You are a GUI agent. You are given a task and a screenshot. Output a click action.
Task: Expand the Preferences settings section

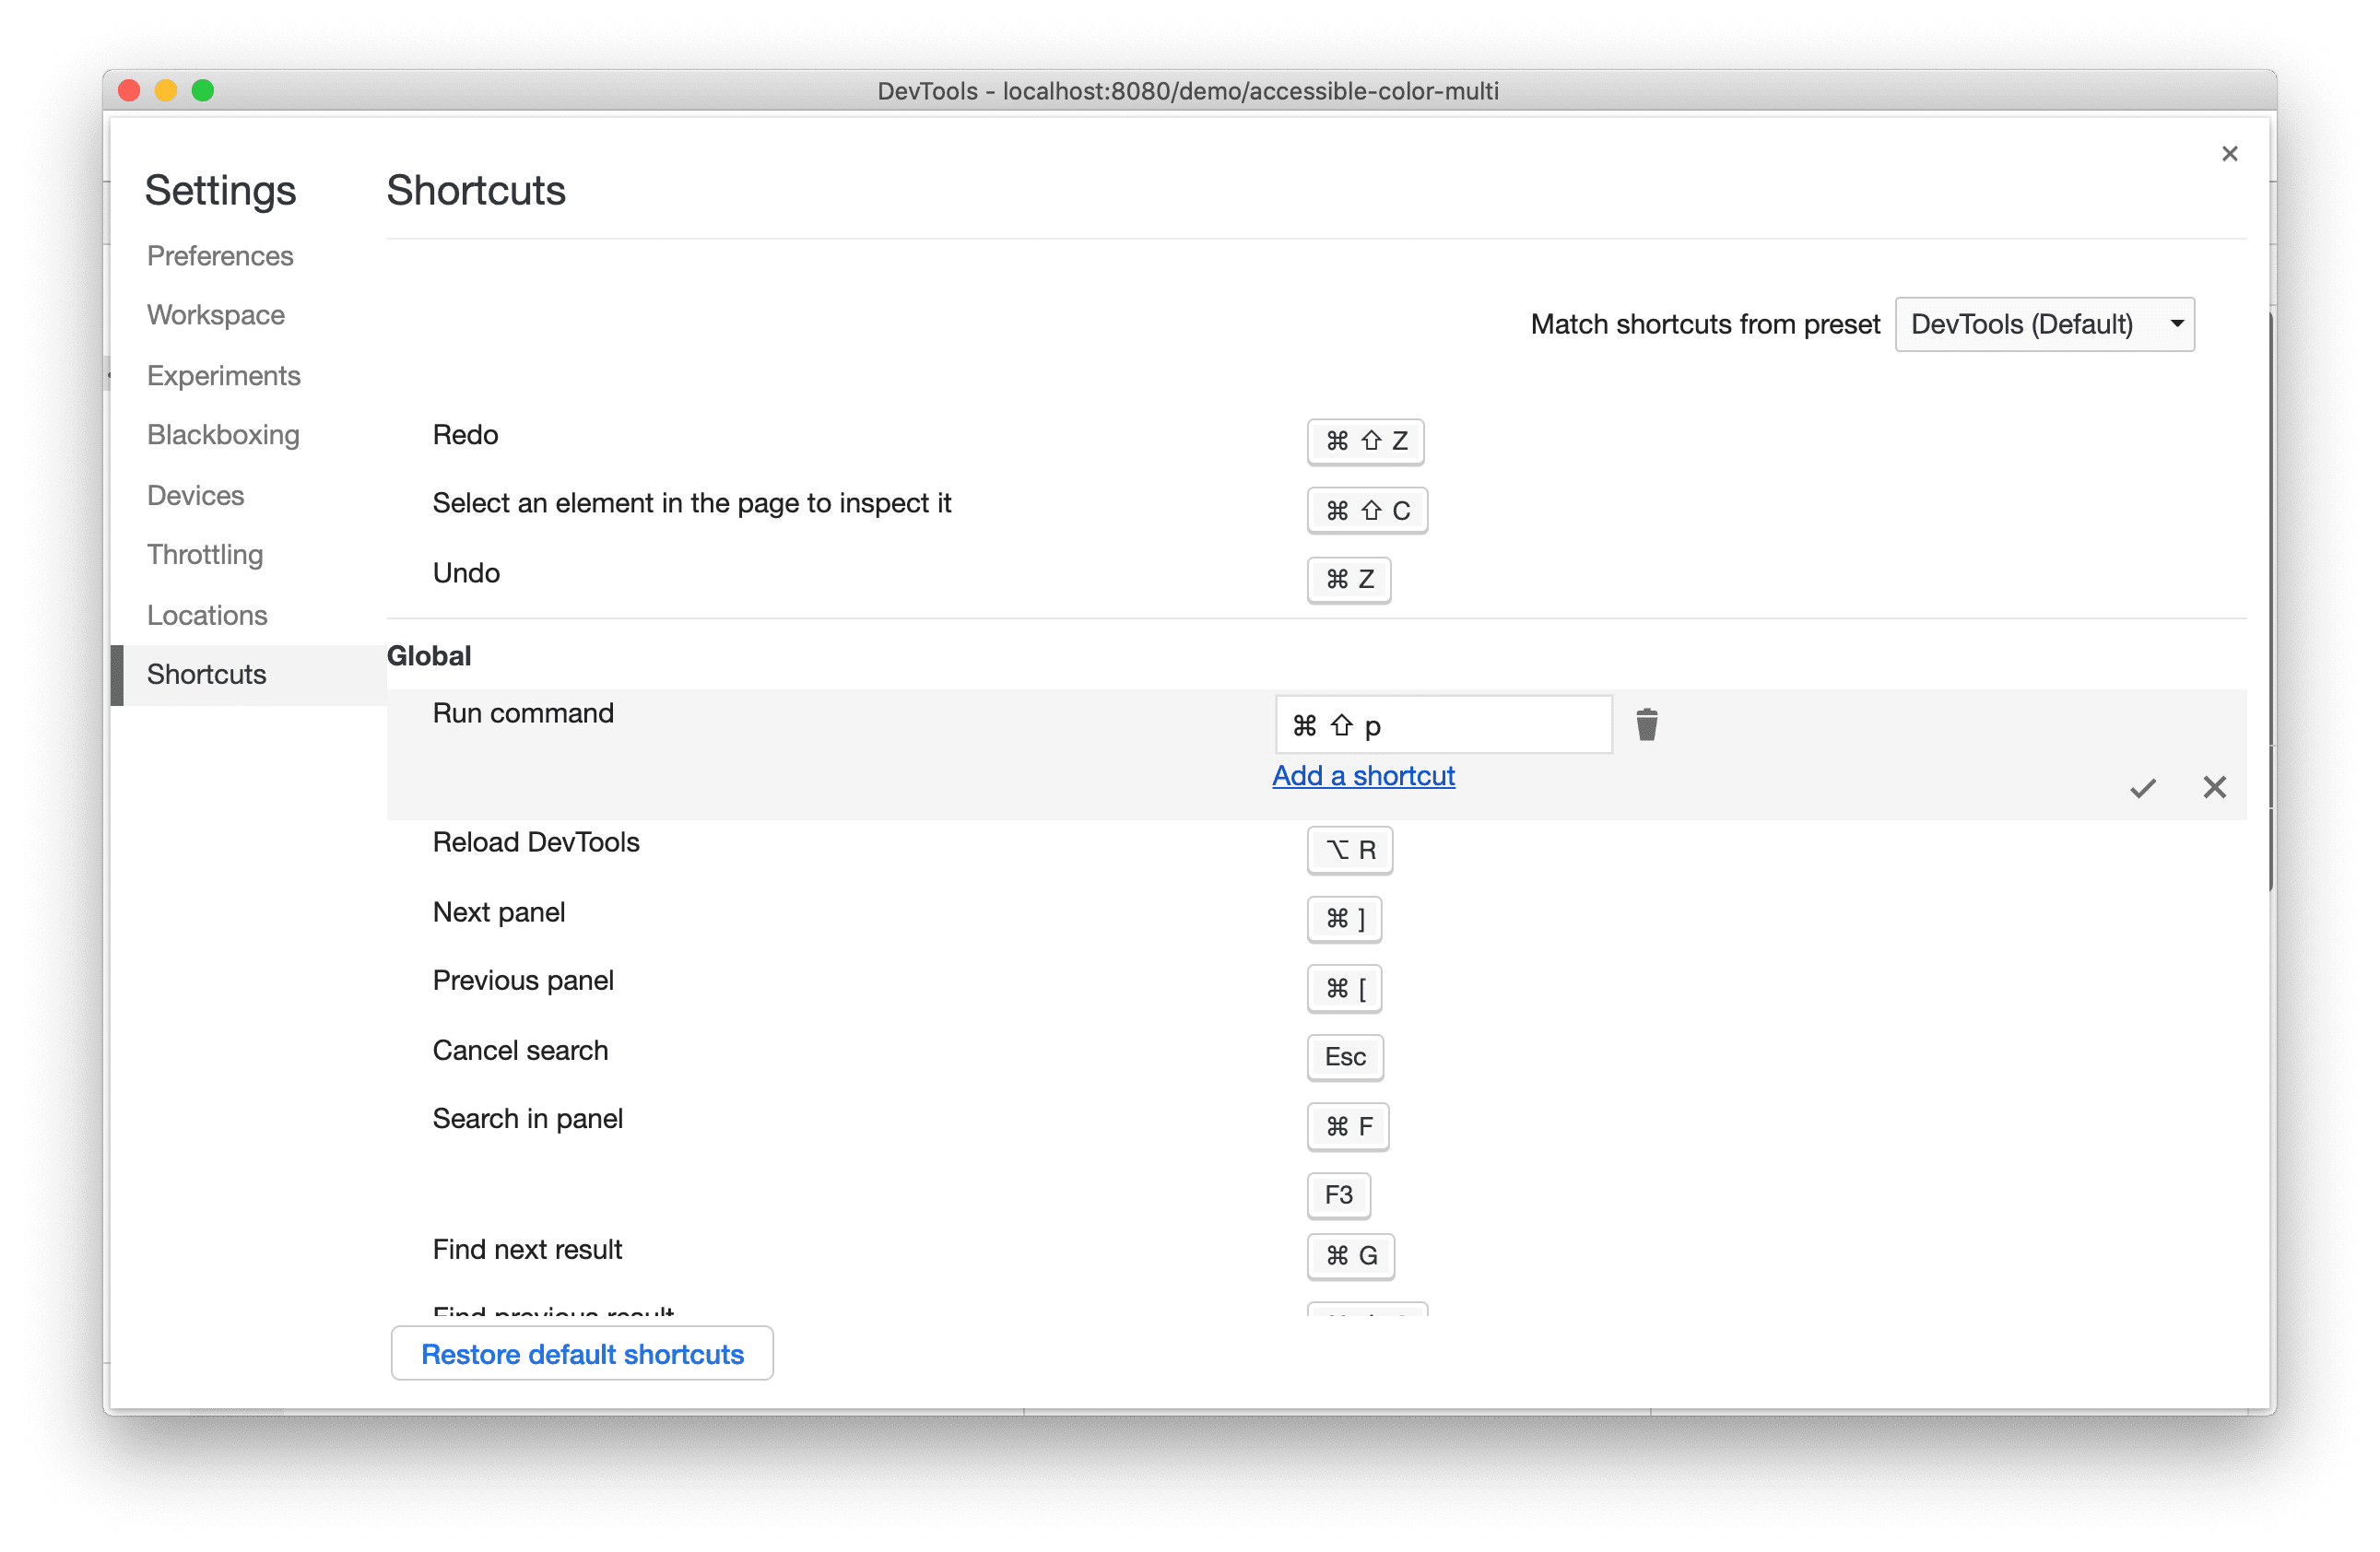[x=220, y=255]
